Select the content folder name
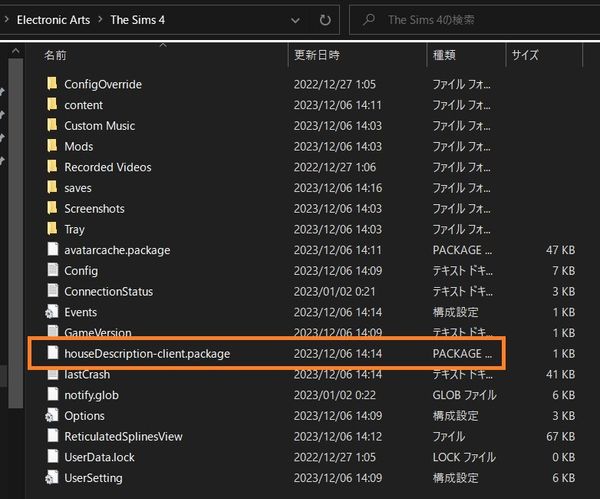 (83, 105)
